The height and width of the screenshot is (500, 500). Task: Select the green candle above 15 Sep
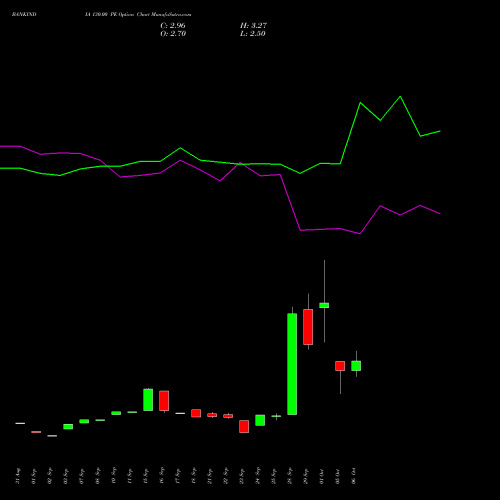148,400
